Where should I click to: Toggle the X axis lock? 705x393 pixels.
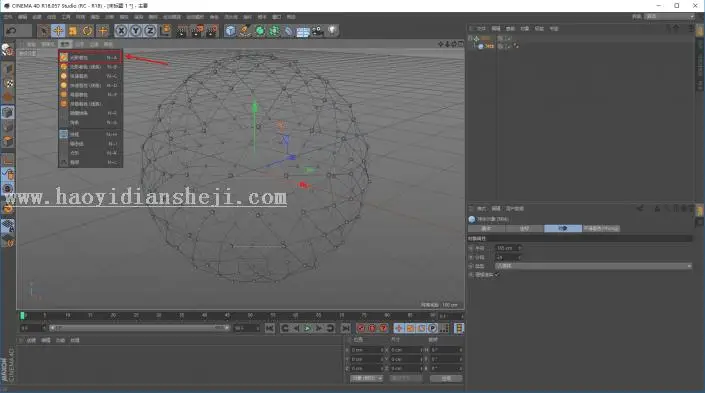121,31
